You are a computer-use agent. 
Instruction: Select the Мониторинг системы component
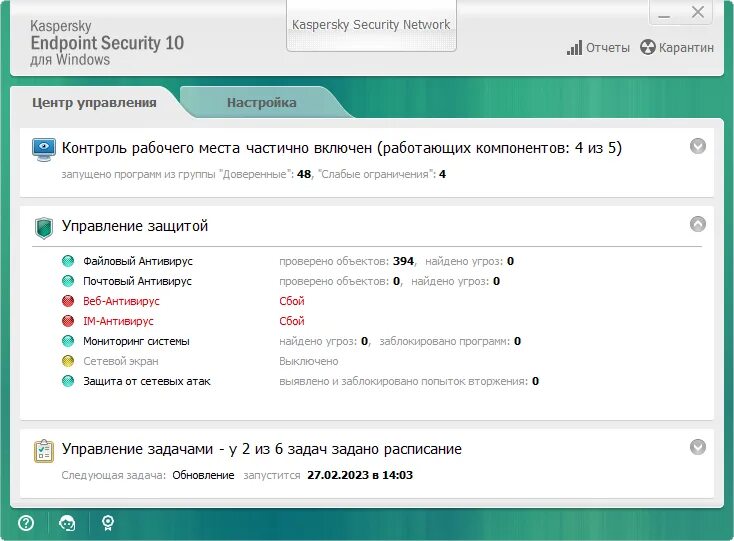pos(136,341)
